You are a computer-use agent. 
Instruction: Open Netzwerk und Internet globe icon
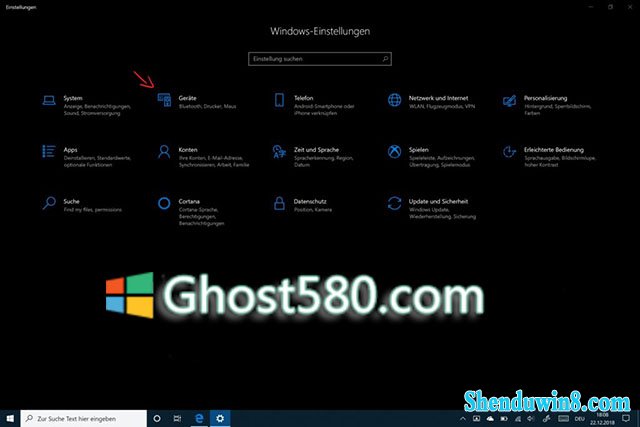(394, 100)
